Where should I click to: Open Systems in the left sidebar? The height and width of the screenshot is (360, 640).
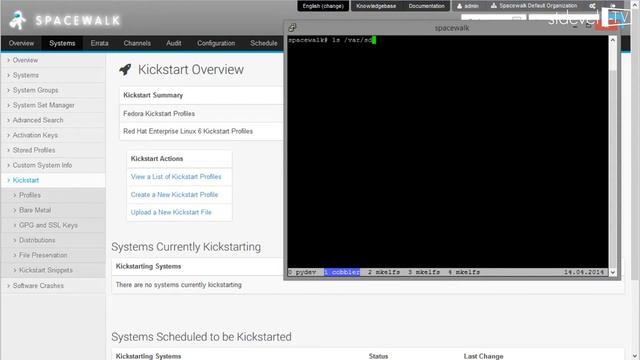pos(25,75)
